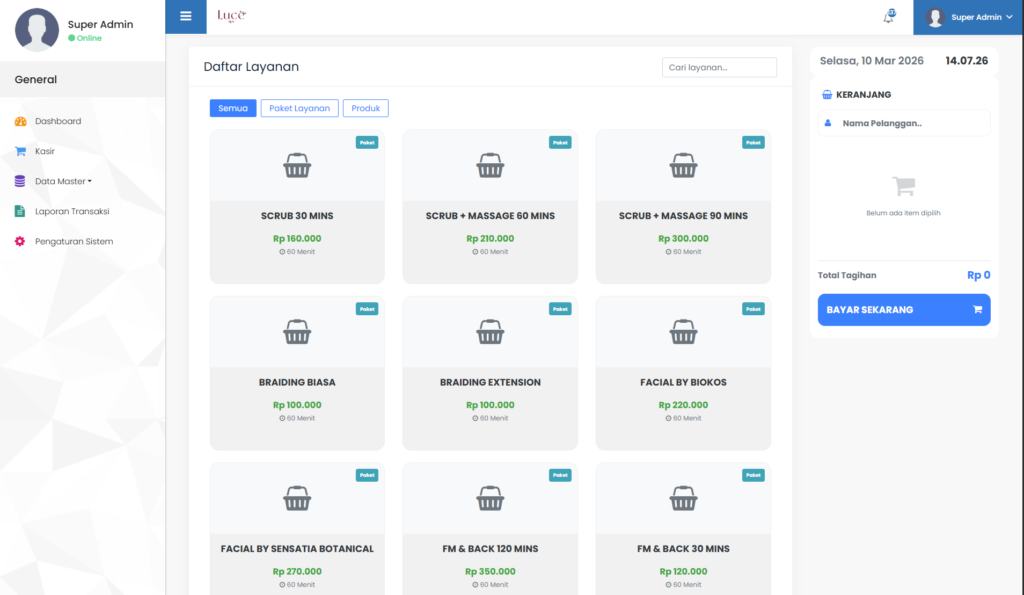This screenshot has width=1024, height=595.
Task: Click the basket icon on SCRUB 30 MINS
Action: [297, 166]
